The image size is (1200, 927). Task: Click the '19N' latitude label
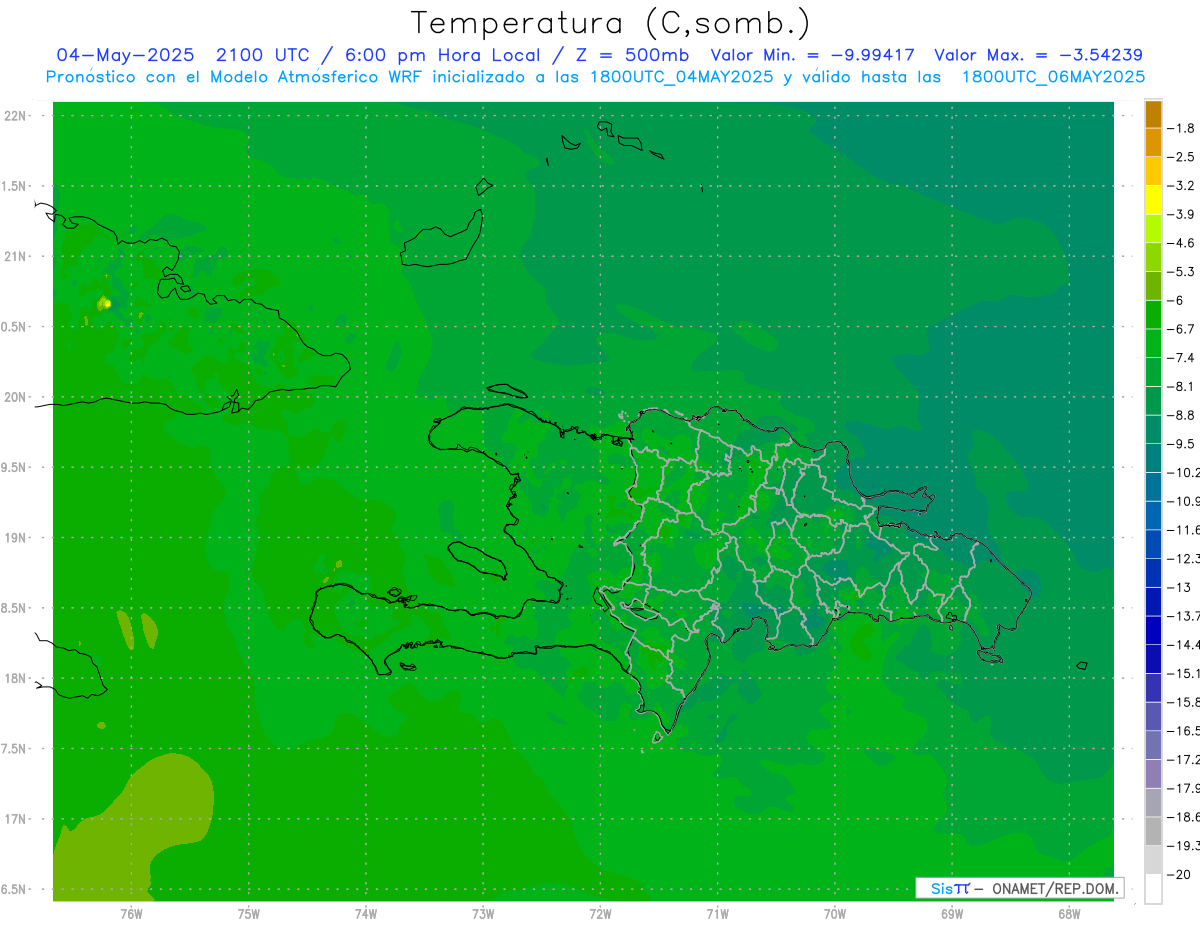click(x=15, y=538)
